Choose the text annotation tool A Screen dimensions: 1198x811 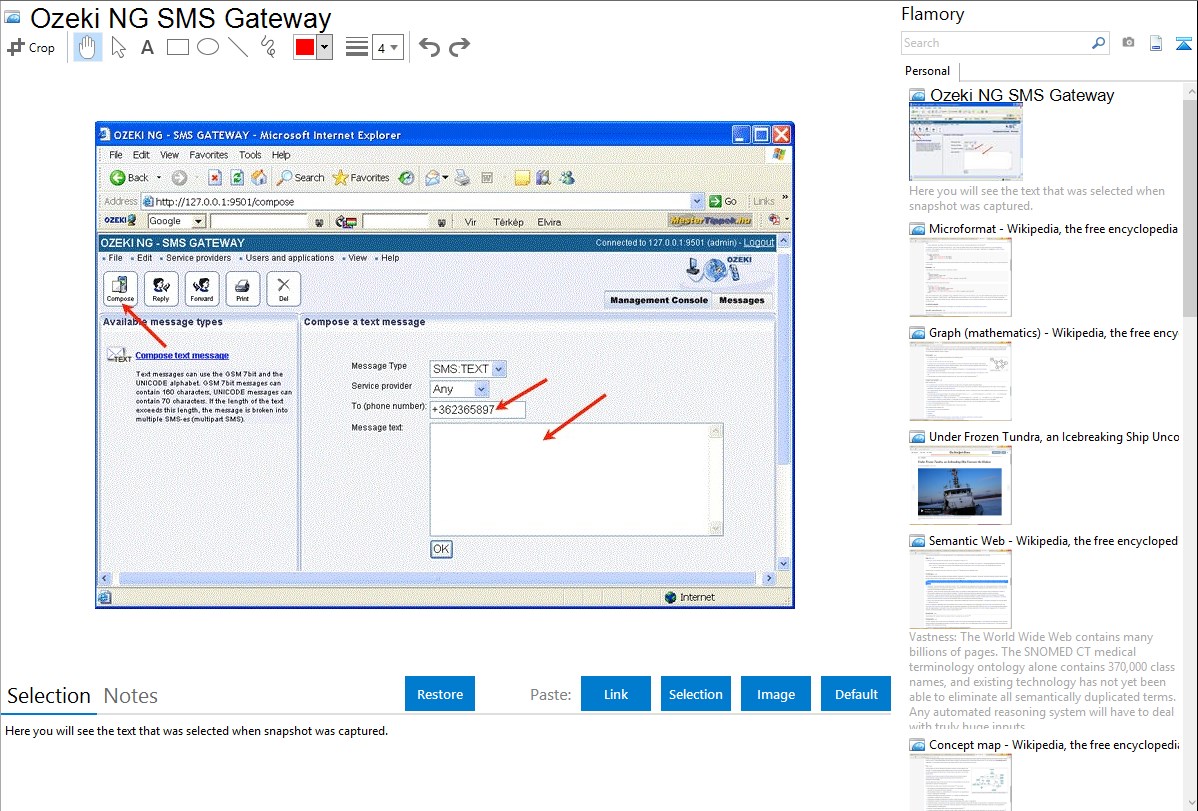(147, 47)
